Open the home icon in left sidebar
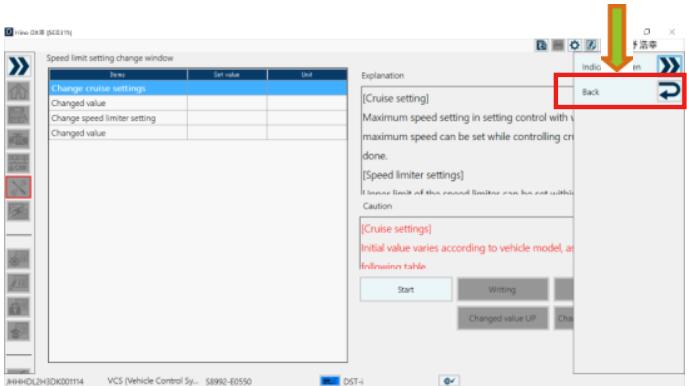This screenshot has height=386, width=687. [x=18, y=91]
